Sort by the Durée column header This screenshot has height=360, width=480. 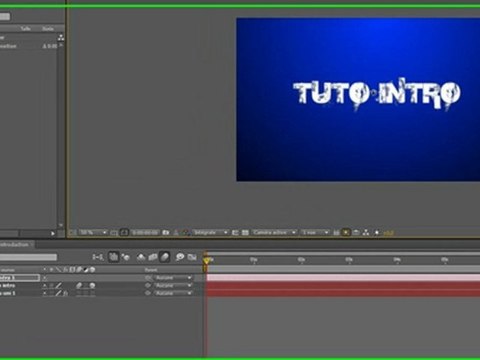[48, 29]
